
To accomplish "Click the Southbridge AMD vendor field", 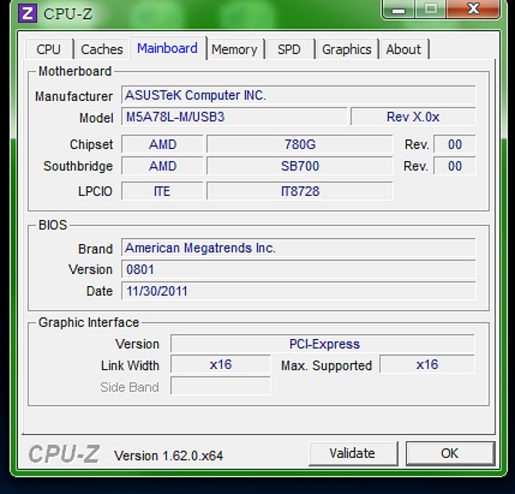I will (x=162, y=166).
